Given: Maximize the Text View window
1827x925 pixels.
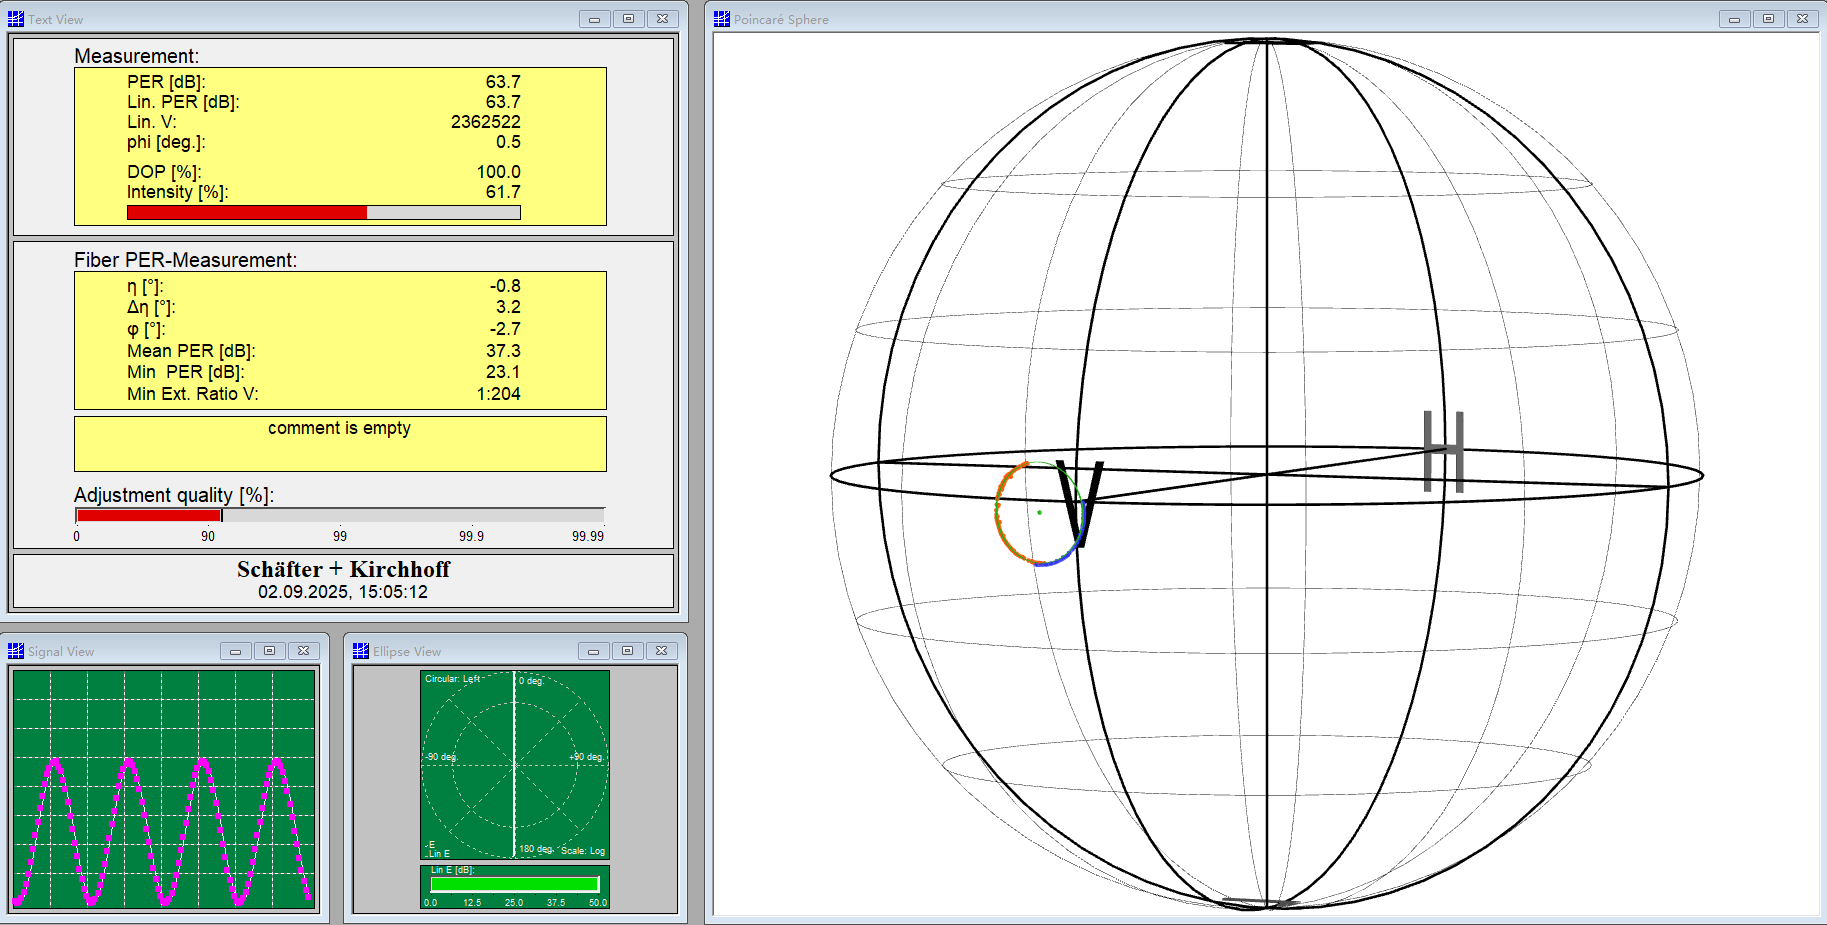Looking at the screenshot, I should point(628,19).
